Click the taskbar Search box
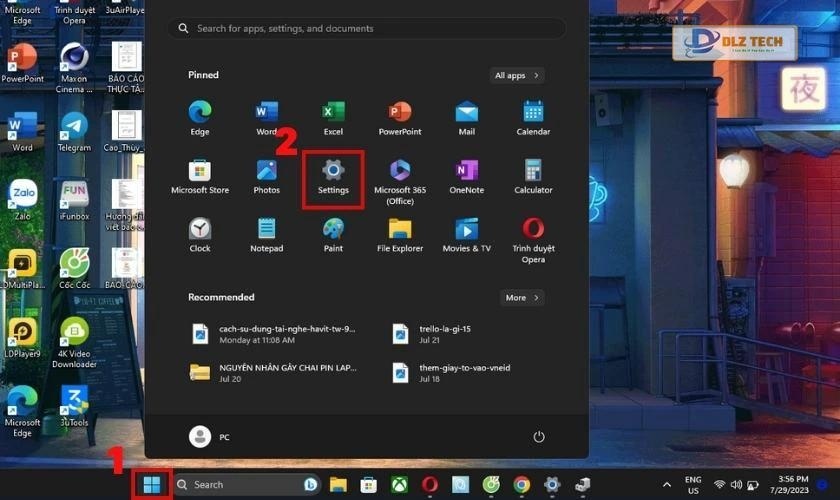Image resolution: width=840 pixels, height=500 pixels. click(248, 485)
